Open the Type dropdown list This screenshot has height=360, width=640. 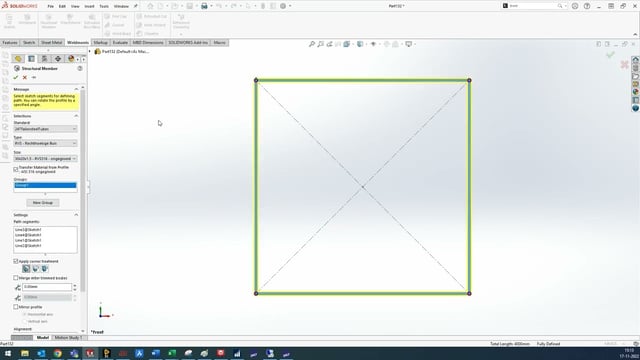point(45,143)
